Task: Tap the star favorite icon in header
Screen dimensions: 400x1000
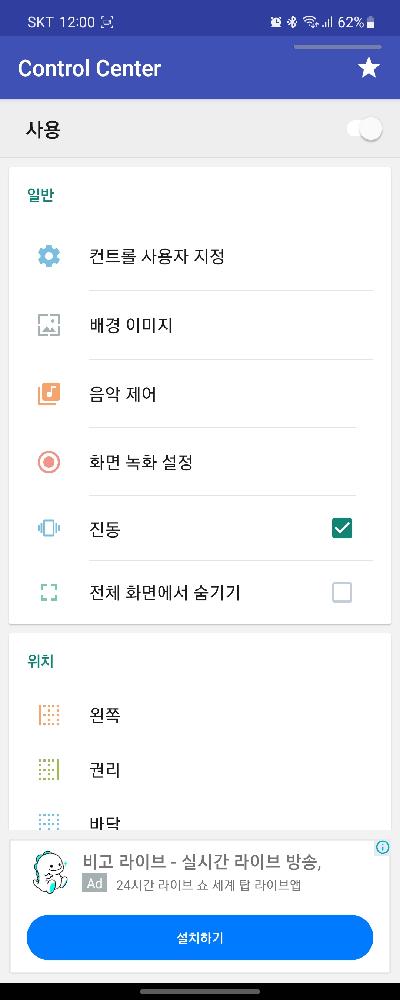Action: point(369,68)
